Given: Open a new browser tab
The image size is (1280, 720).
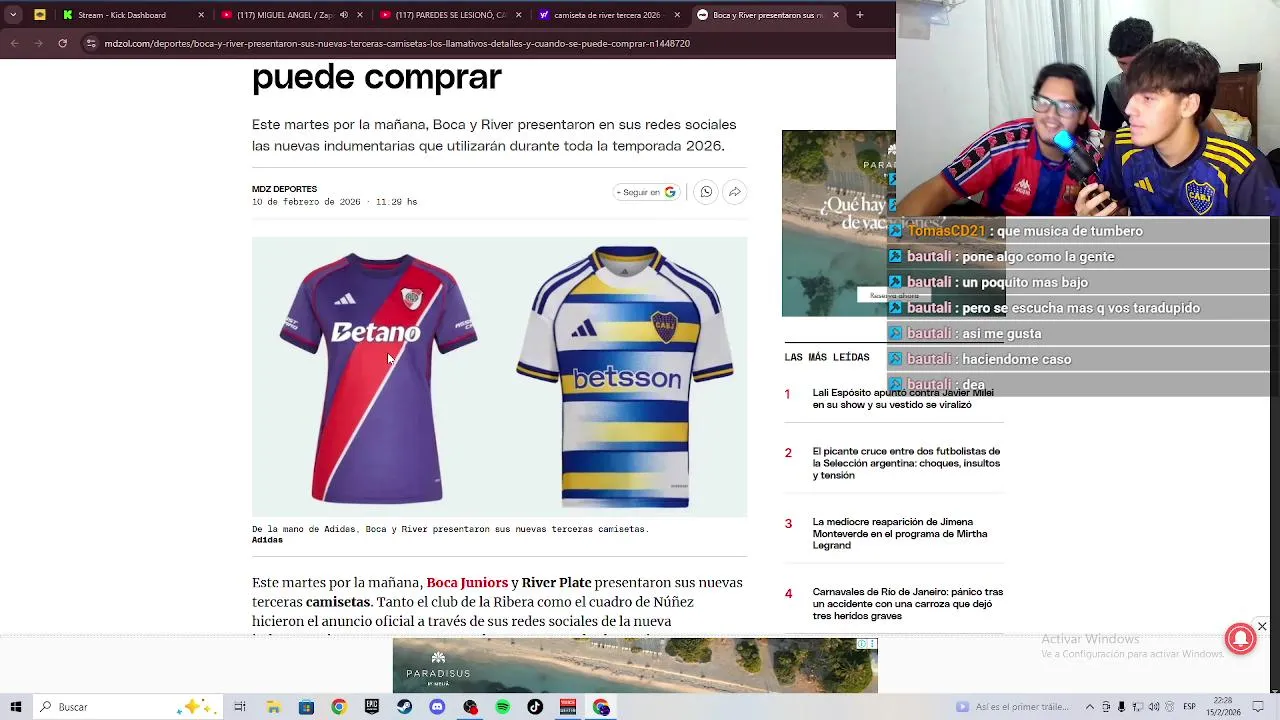Looking at the screenshot, I should point(860,15).
